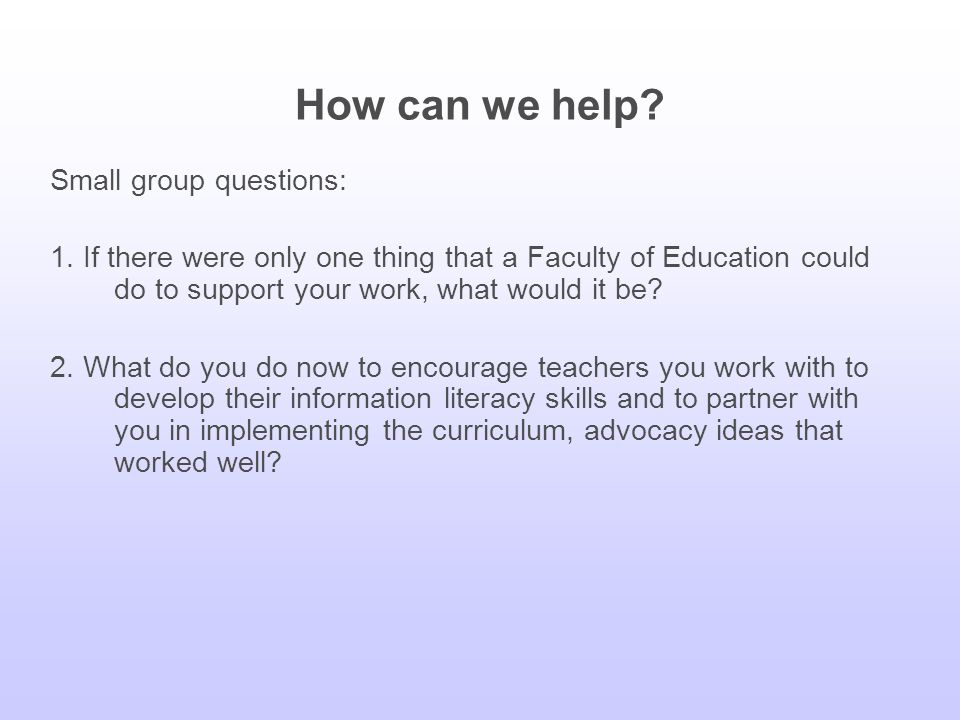Screen dimensions: 960x720
Task: Click the word 'questions:' in the heading
Action: (x=280, y=181)
